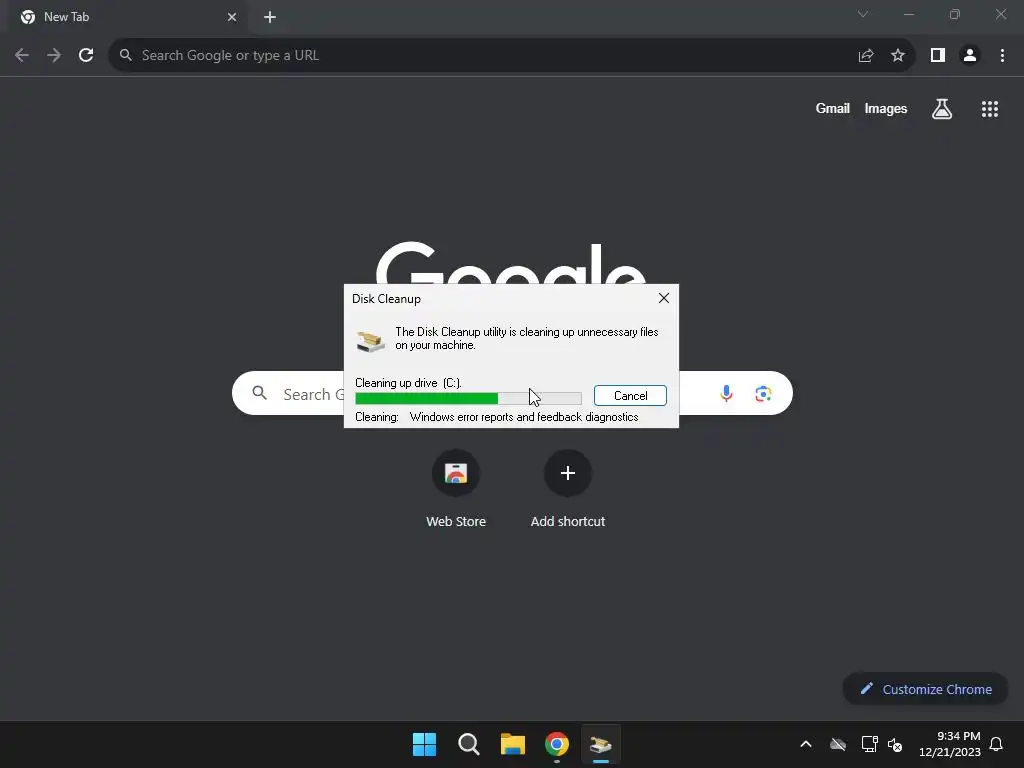Image resolution: width=1024 pixels, height=768 pixels.
Task: Click 'Cleaning up drive (C:).' text
Action: pos(408,383)
